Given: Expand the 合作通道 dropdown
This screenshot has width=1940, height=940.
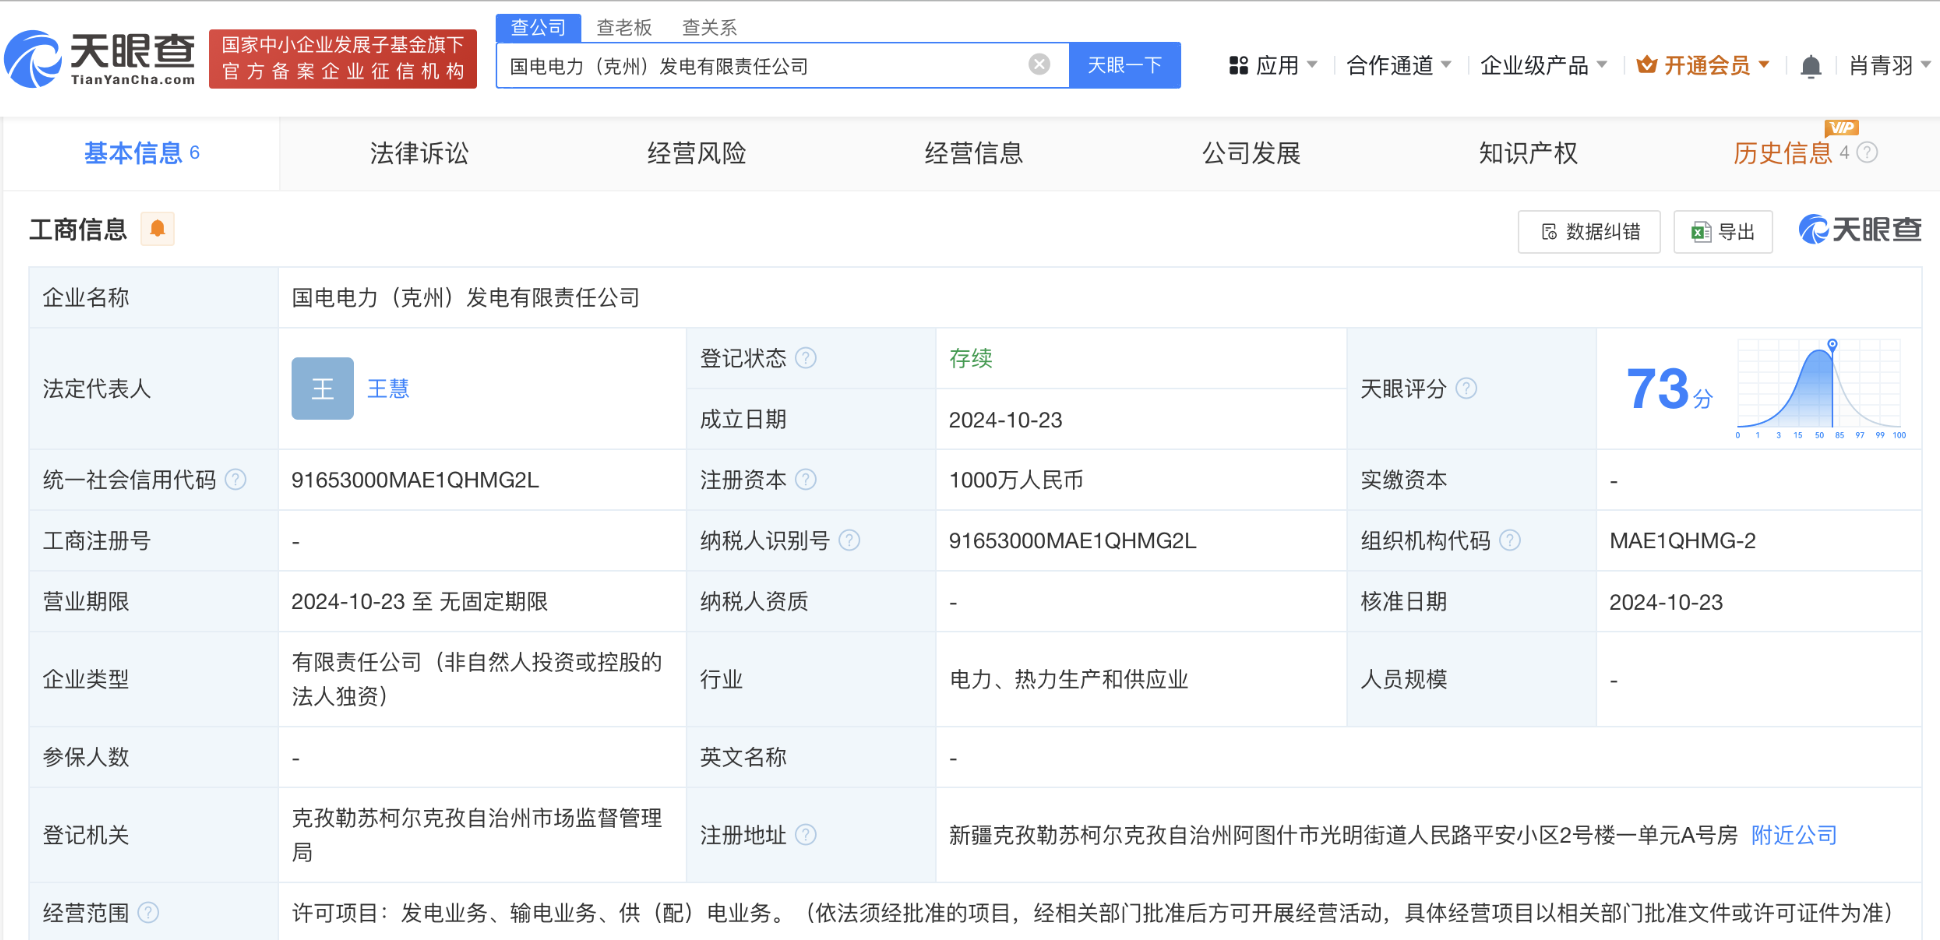Looking at the screenshot, I should (x=1398, y=66).
